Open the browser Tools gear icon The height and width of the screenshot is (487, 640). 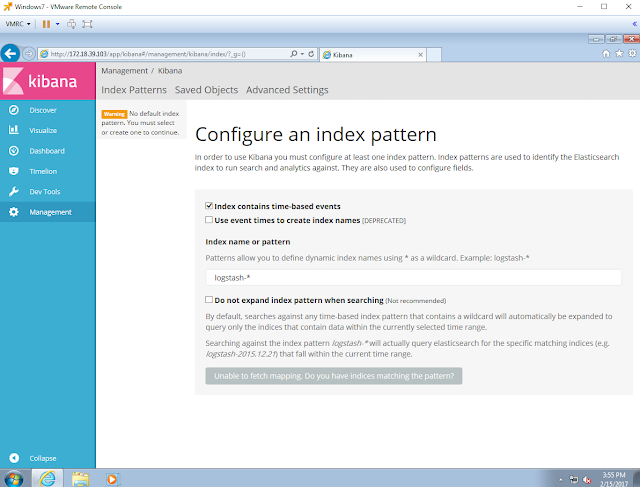pos(632,53)
